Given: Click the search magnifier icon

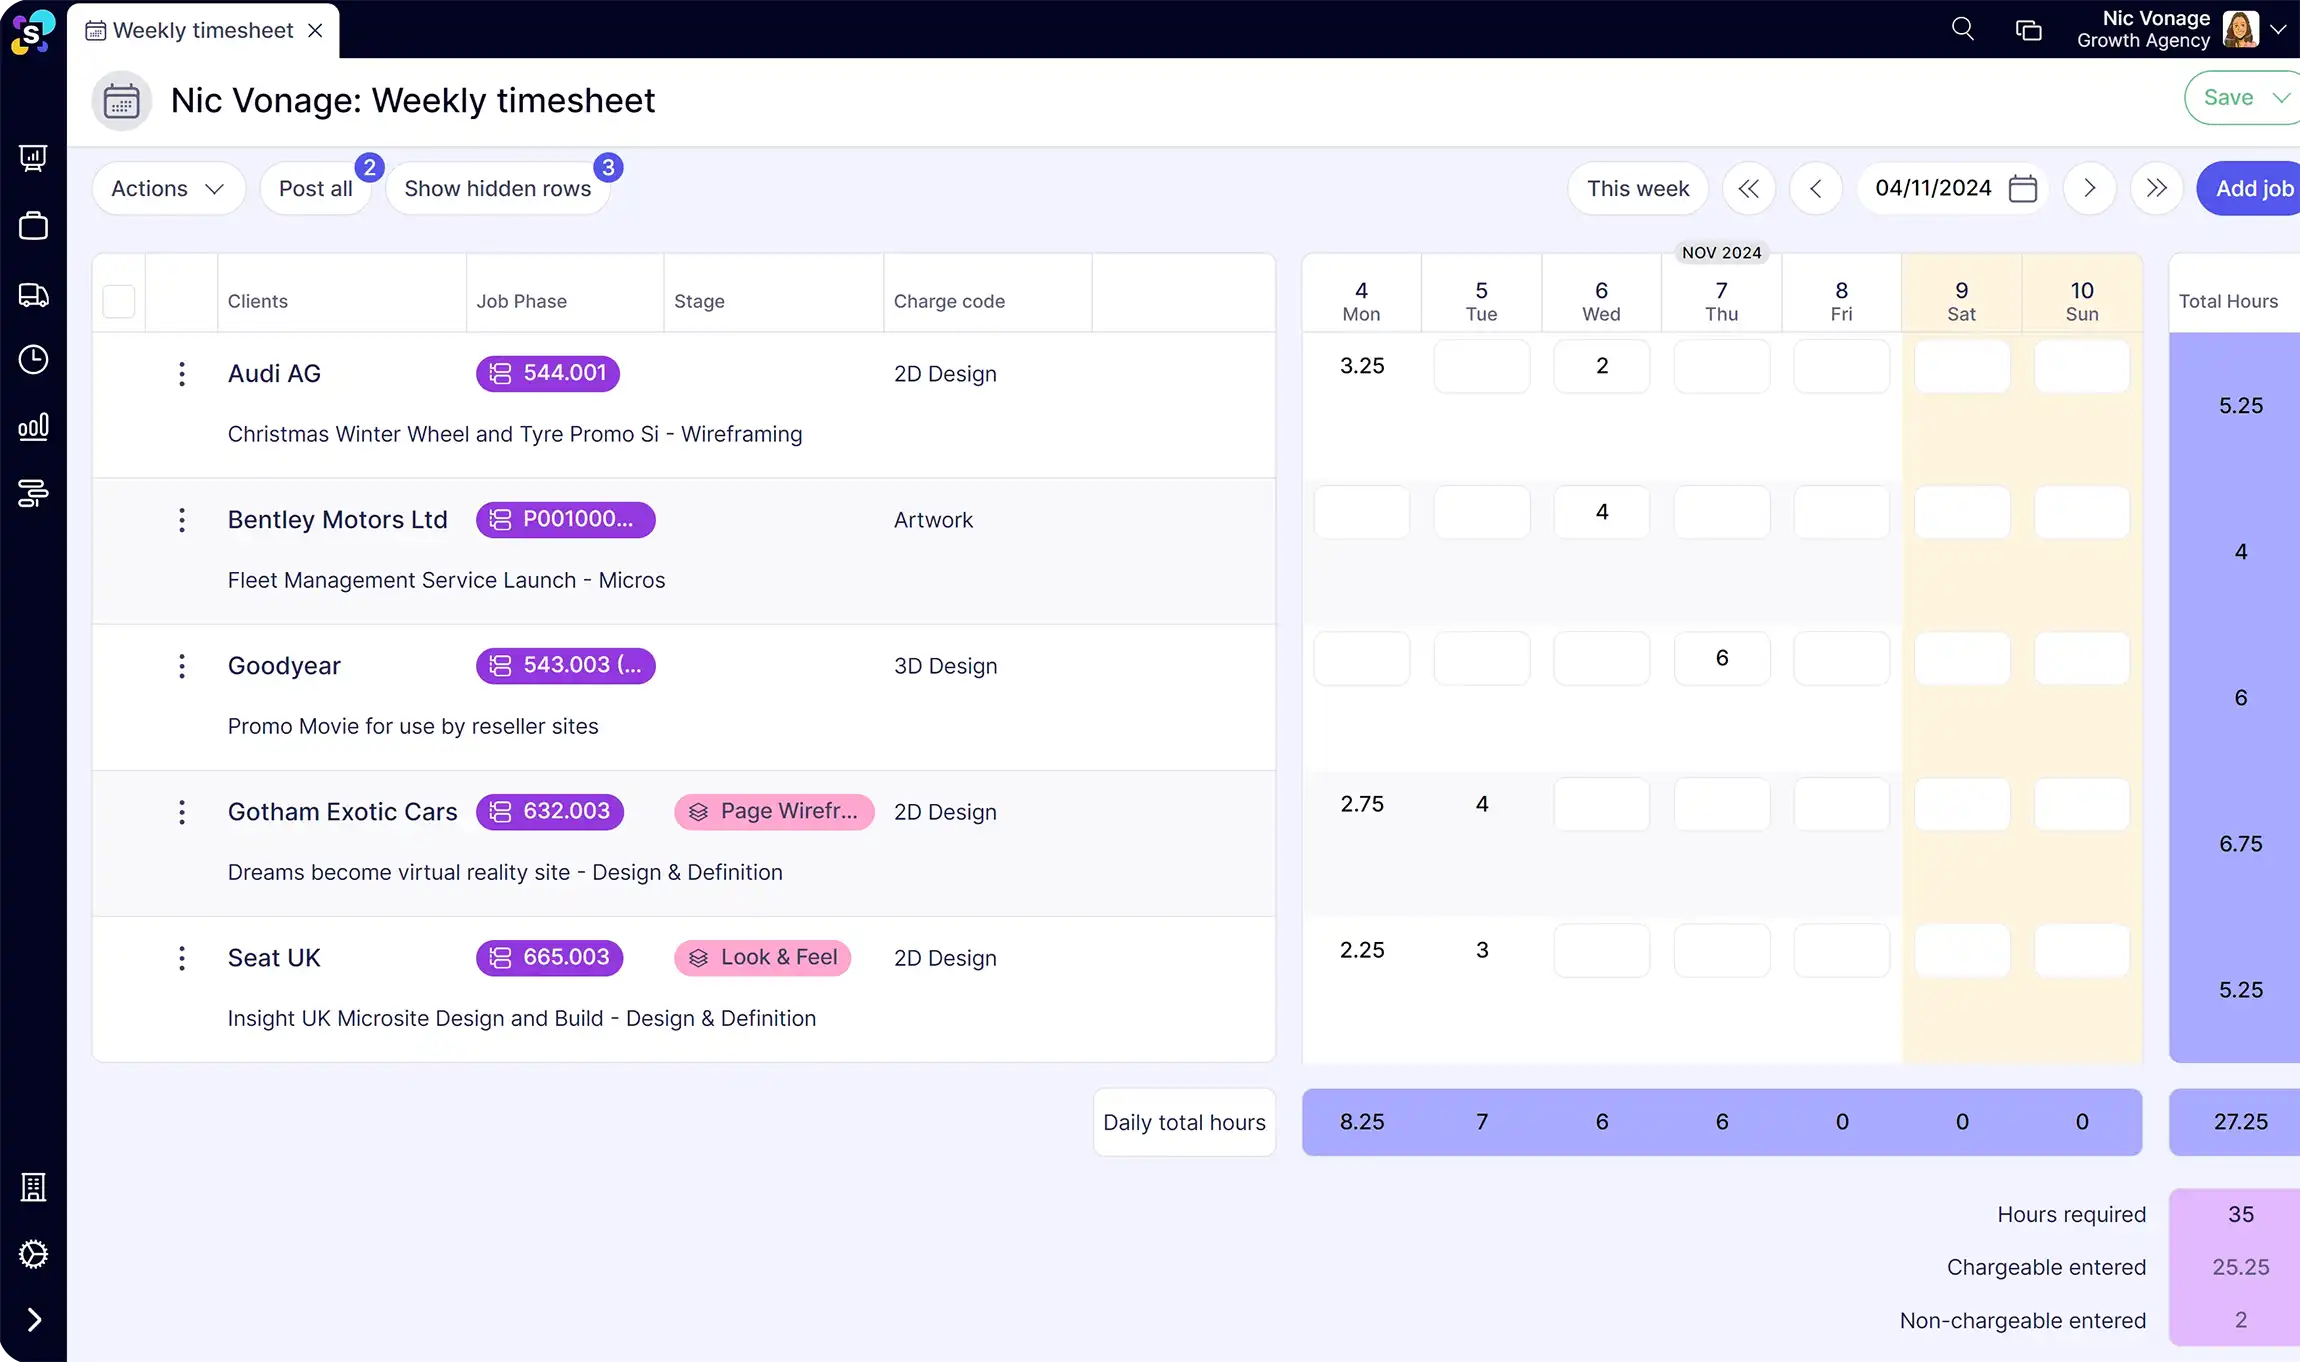Looking at the screenshot, I should click(1963, 29).
